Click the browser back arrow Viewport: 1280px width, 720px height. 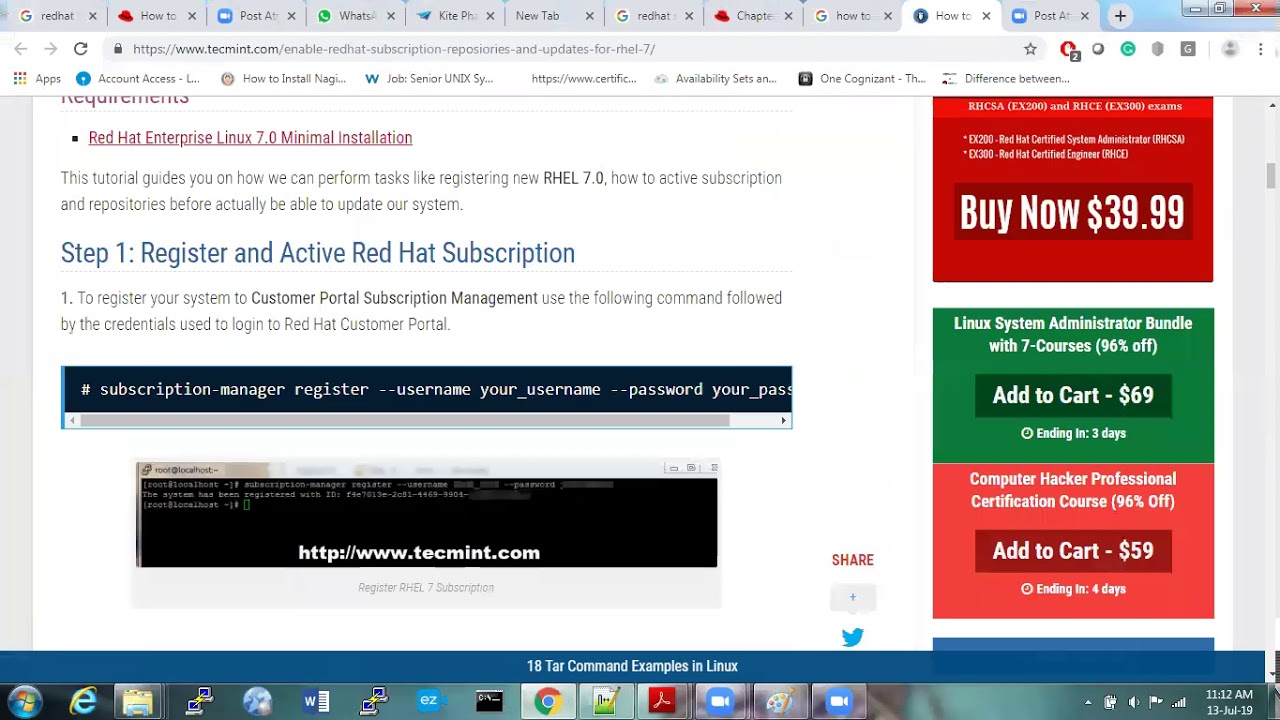tap(21, 49)
